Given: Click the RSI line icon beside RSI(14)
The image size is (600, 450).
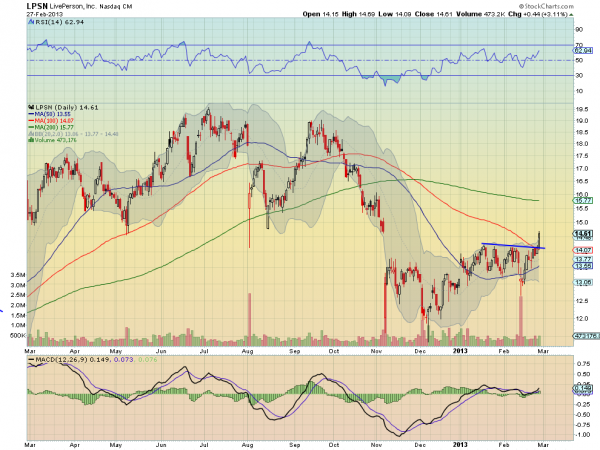Looking at the screenshot, I should 31,22.
